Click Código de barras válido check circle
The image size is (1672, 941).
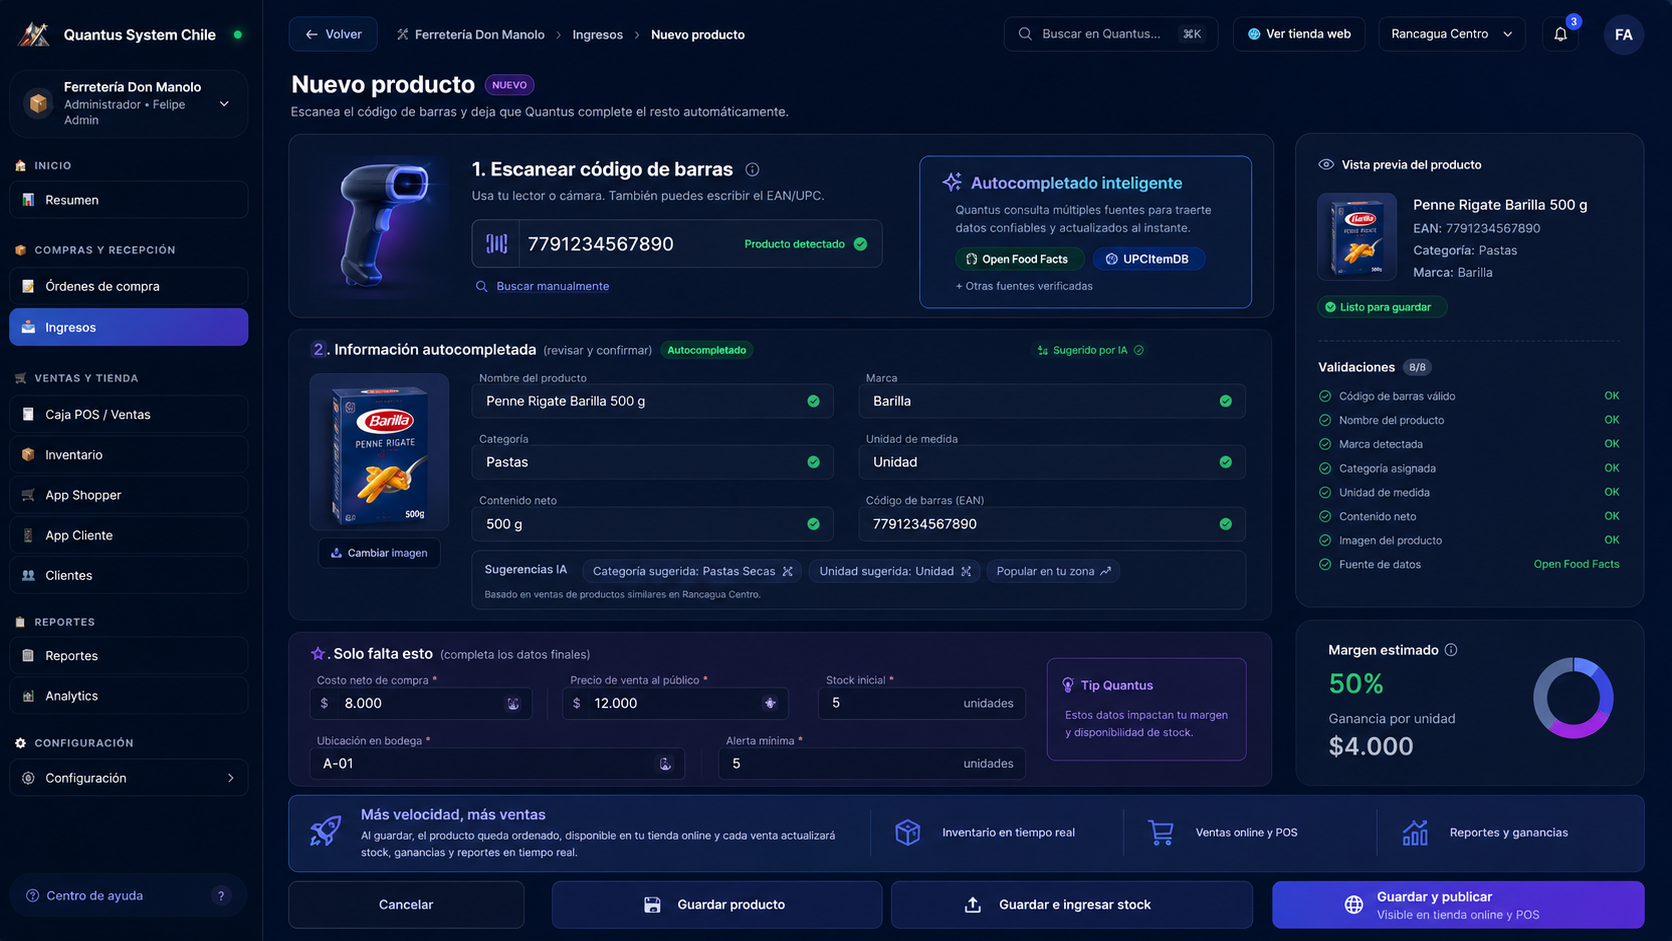tap(1325, 396)
